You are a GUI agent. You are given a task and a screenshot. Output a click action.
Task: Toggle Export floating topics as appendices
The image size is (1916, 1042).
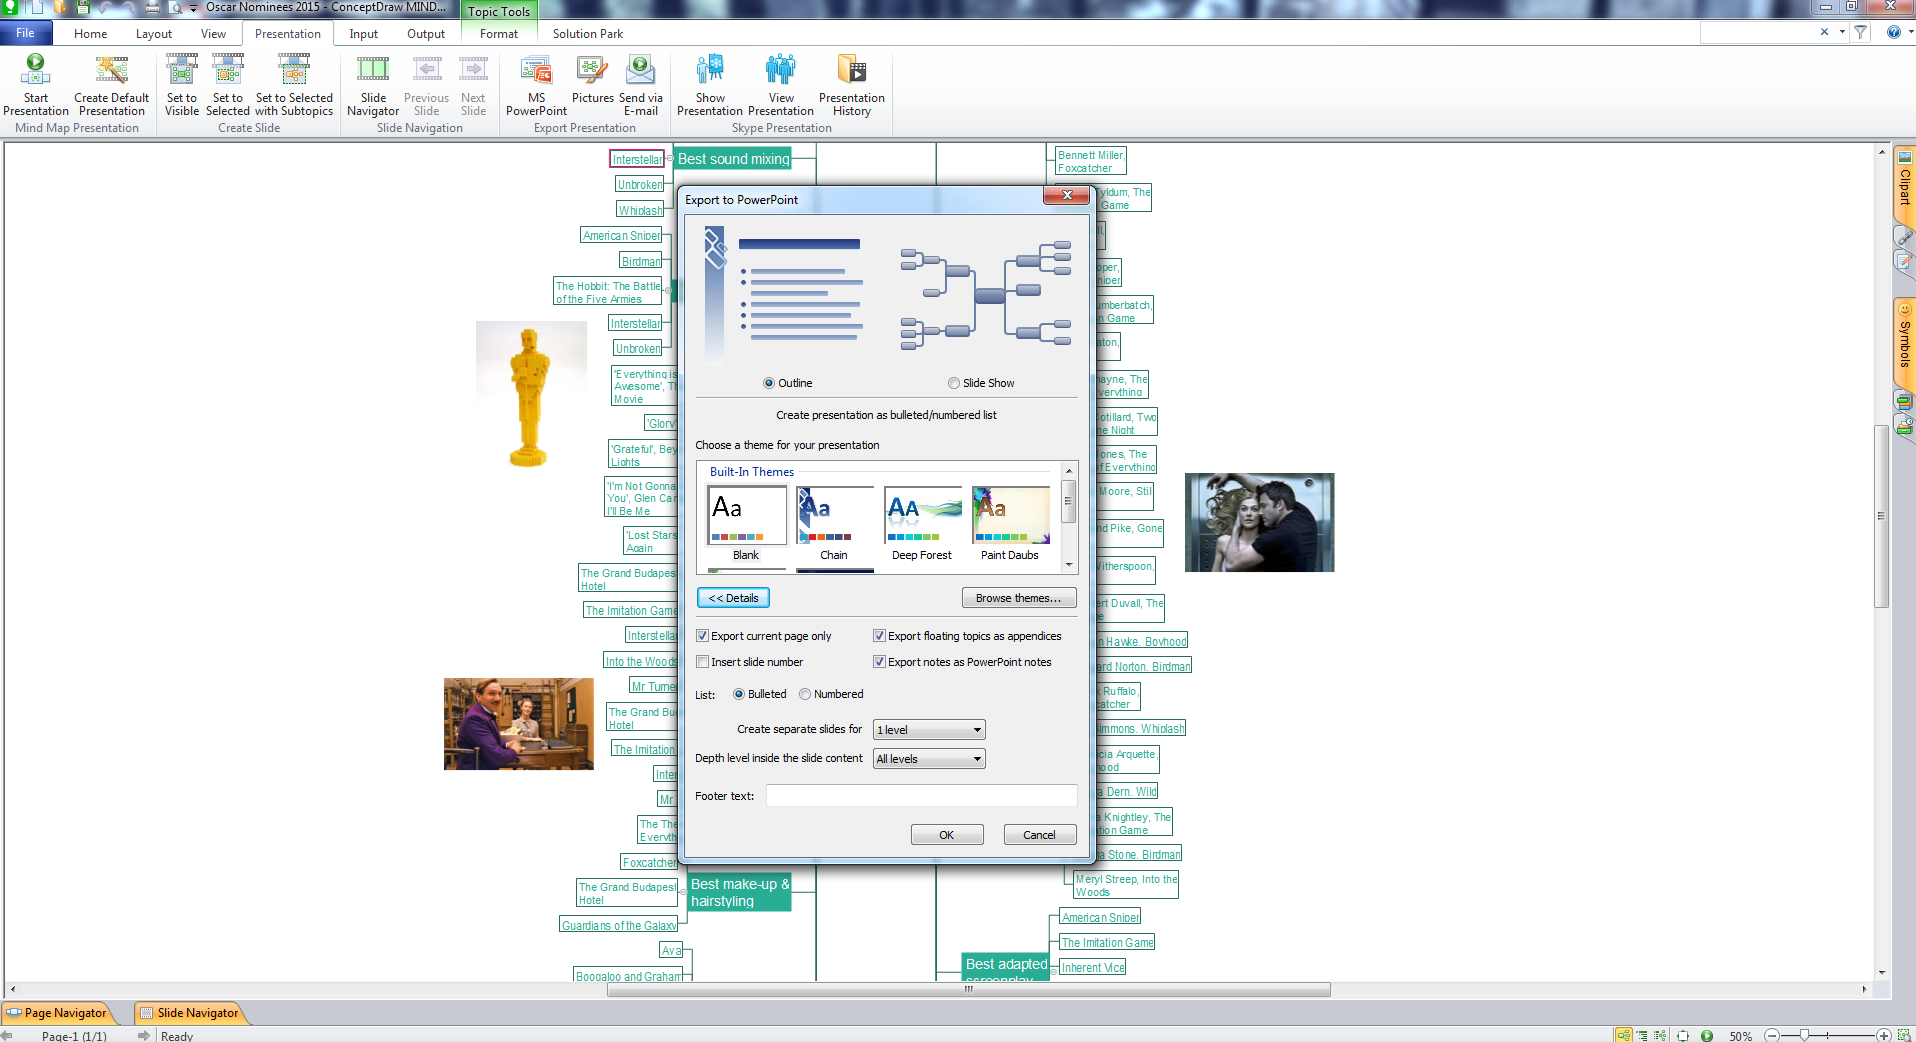(x=880, y=636)
